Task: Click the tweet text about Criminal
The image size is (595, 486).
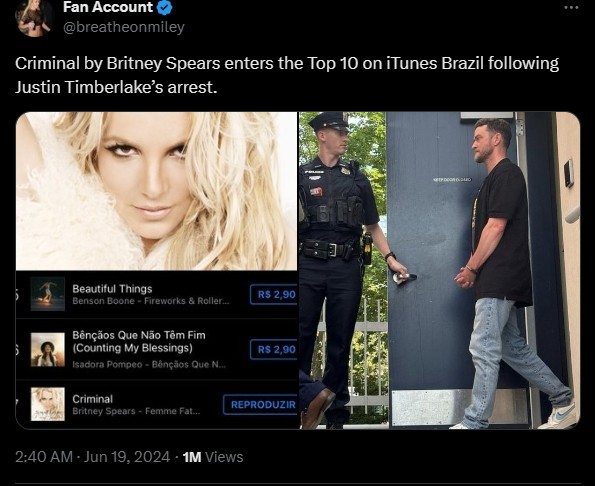Action: click(287, 75)
